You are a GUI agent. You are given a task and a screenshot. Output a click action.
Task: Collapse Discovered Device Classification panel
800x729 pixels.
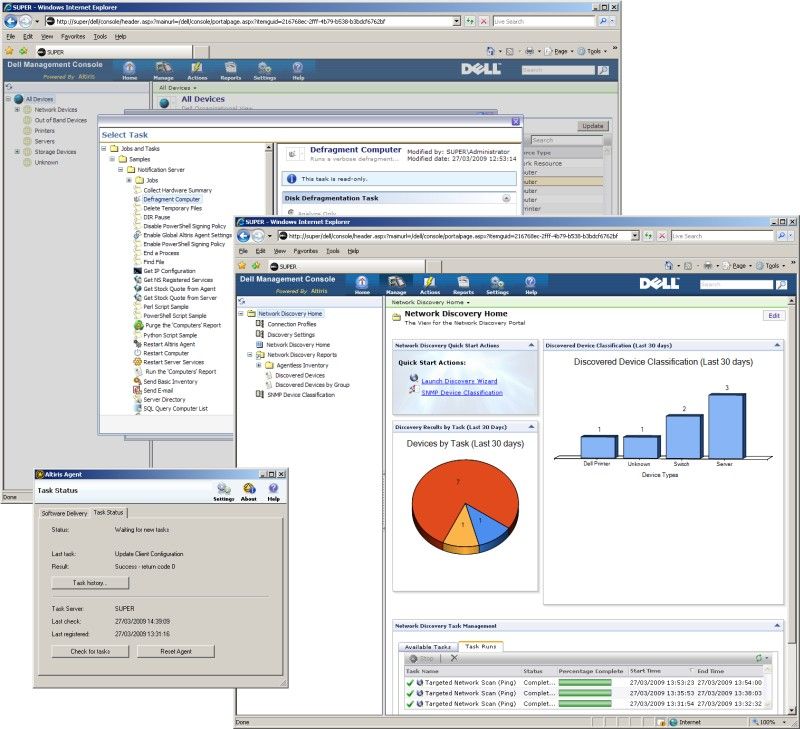pos(777,345)
